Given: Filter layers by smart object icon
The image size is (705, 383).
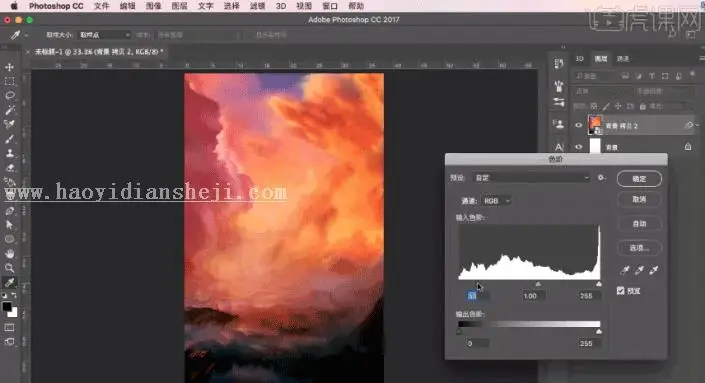Looking at the screenshot, I should [x=678, y=76].
